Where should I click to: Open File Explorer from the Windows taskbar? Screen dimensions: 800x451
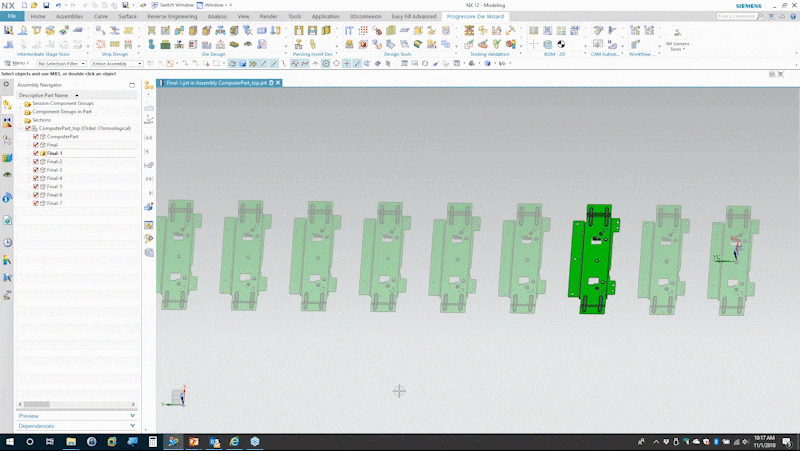[x=71, y=442]
